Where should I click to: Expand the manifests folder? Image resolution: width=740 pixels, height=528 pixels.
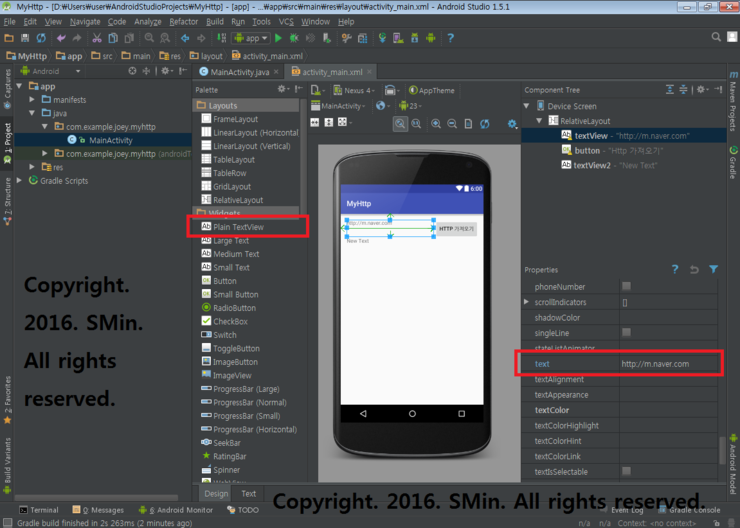click(32, 100)
